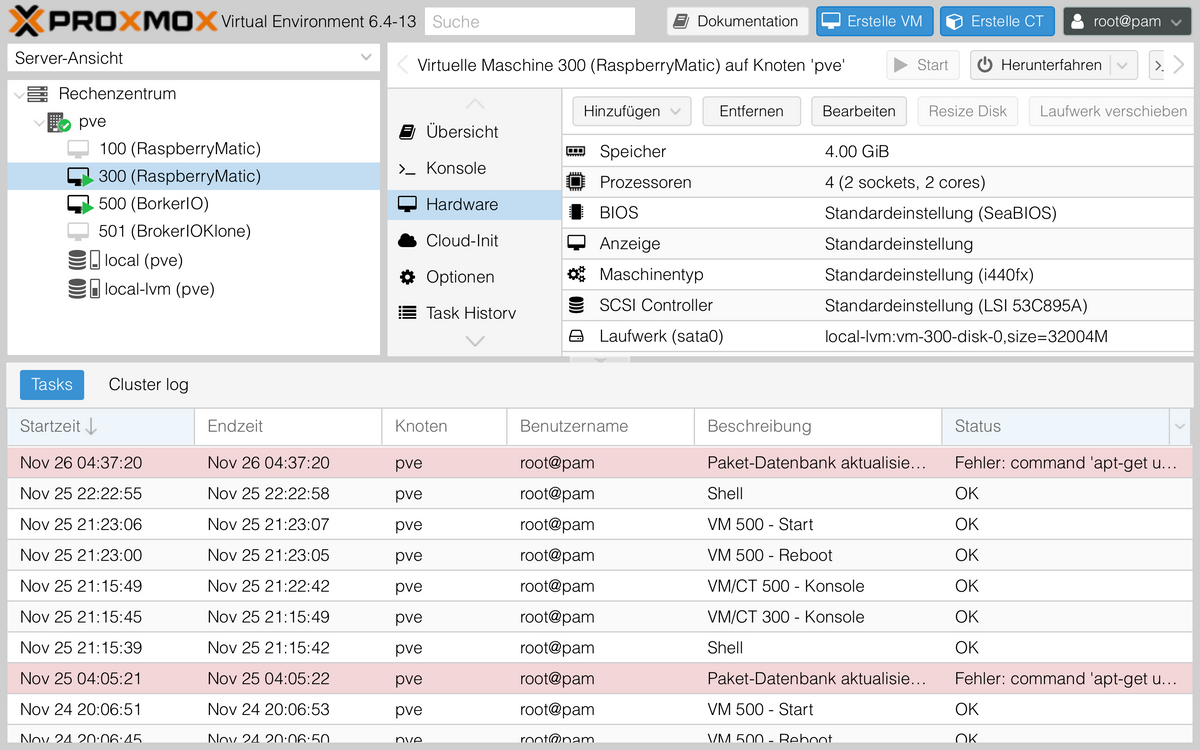Screen dimensions: 1200x750
Task: Open the root@pam user menu
Action: 1127,21
